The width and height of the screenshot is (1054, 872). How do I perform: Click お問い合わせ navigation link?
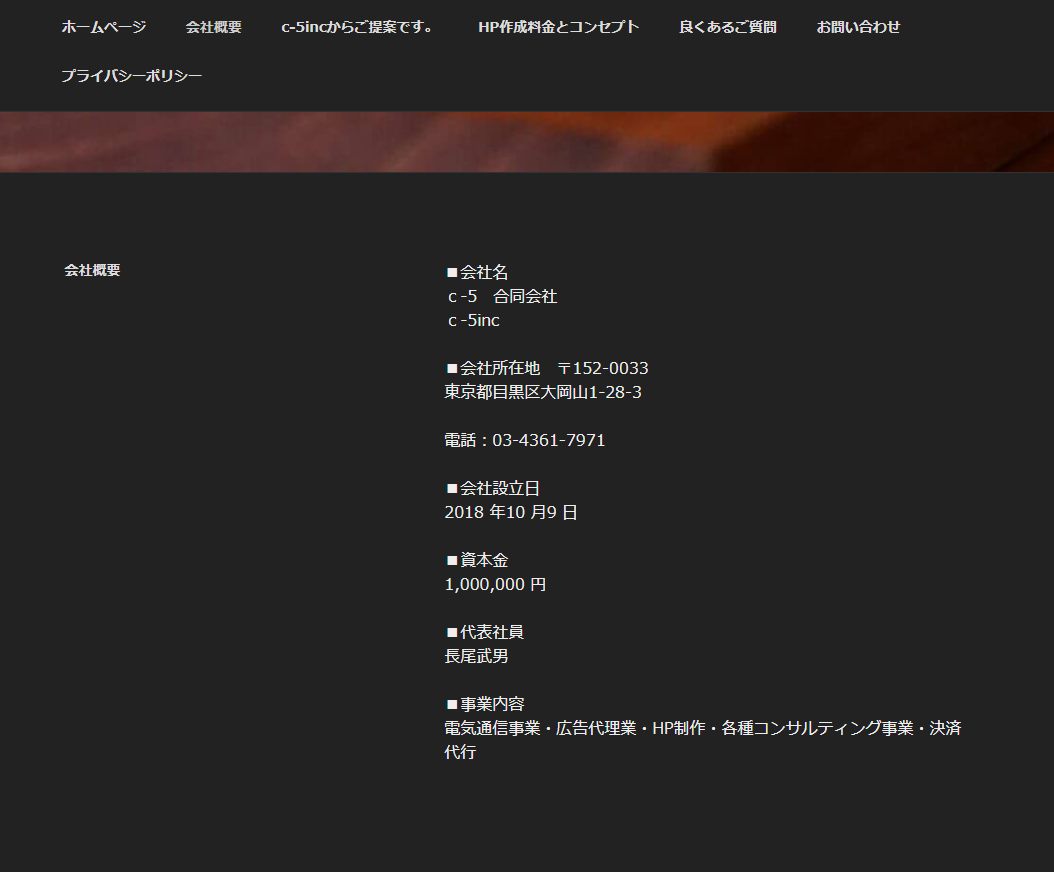point(858,27)
